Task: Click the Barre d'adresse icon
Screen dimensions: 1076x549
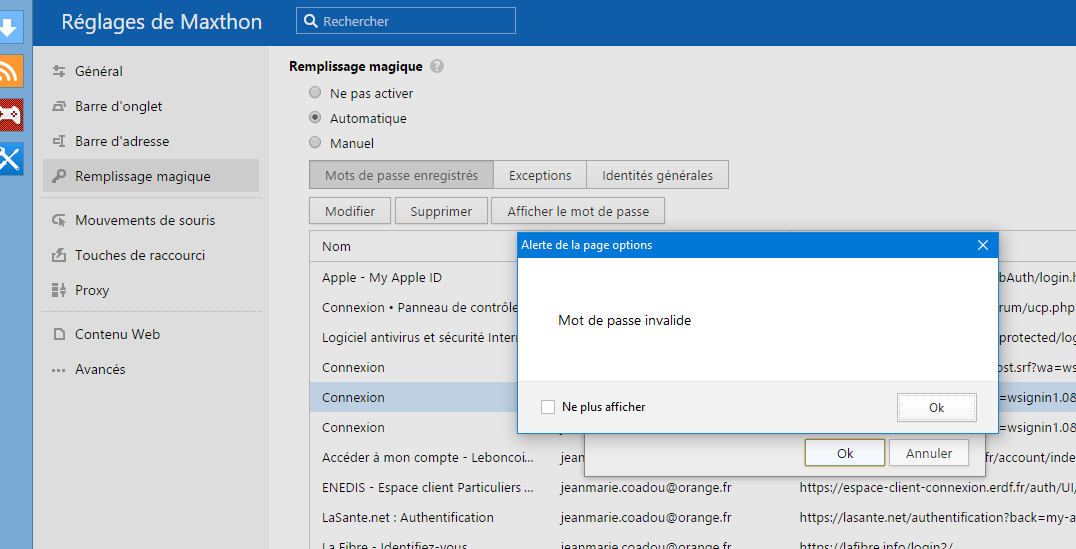Action: (x=59, y=141)
